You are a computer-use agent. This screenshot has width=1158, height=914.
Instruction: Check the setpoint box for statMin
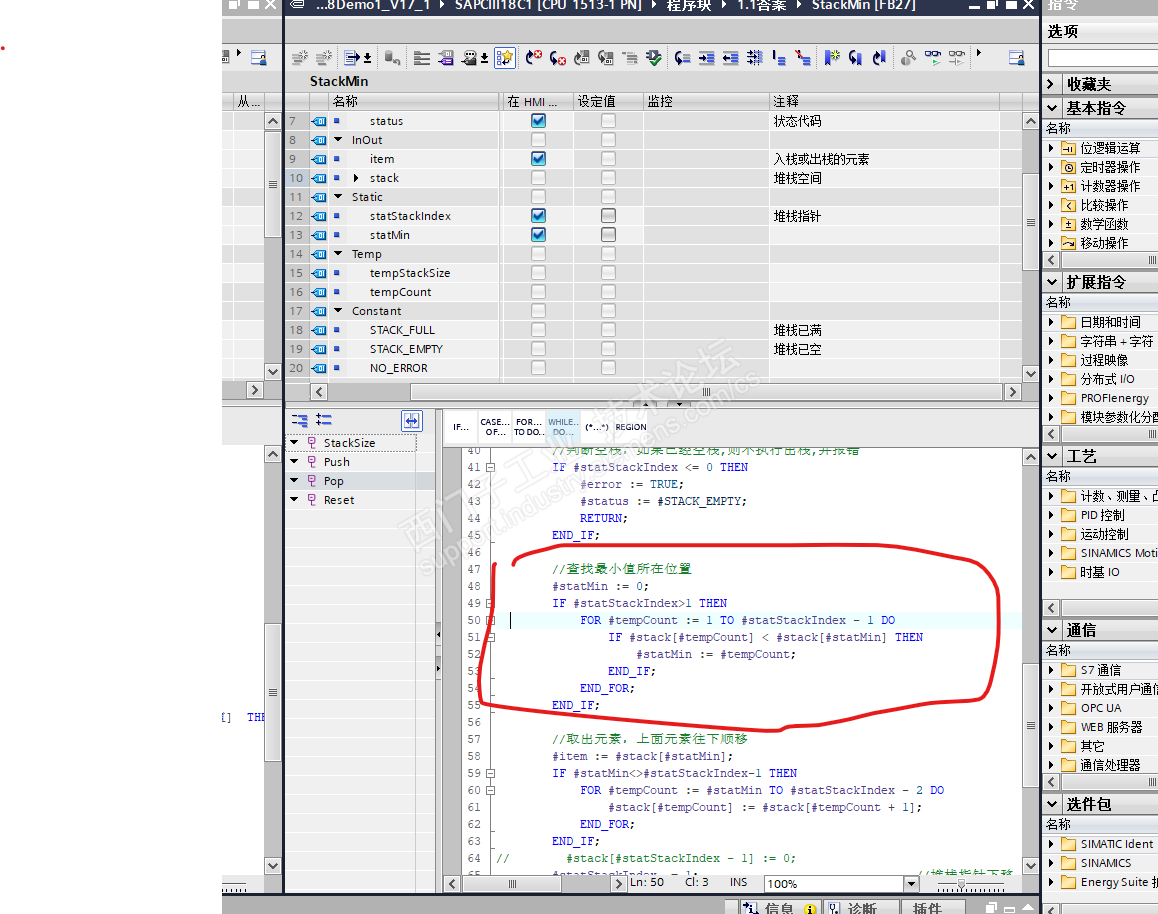click(x=608, y=235)
